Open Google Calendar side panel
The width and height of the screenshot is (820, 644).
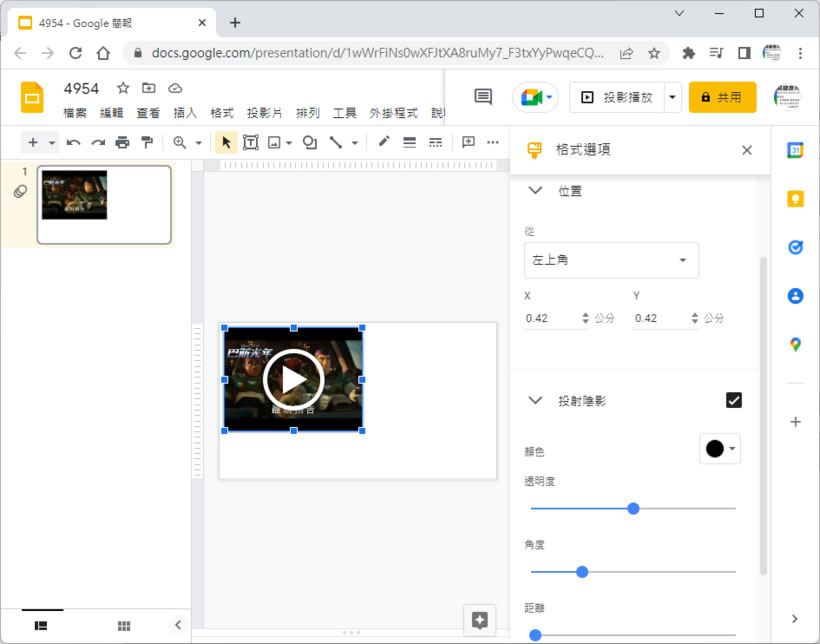[795, 151]
